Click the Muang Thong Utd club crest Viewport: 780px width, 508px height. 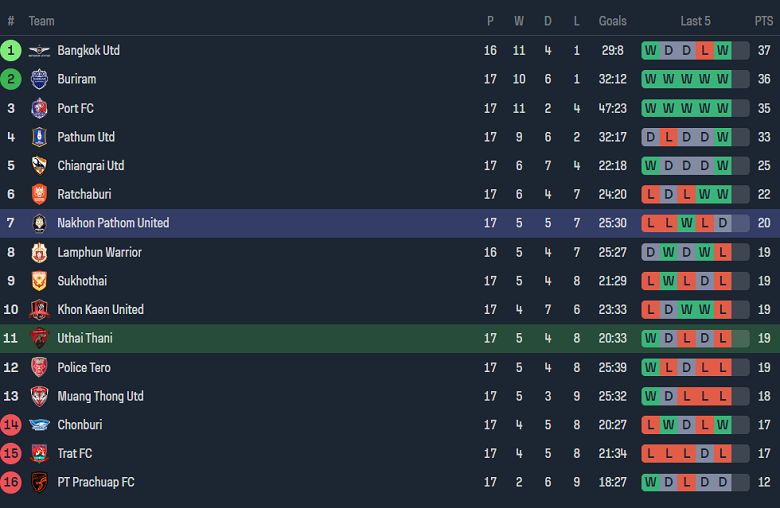(x=39, y=397)
